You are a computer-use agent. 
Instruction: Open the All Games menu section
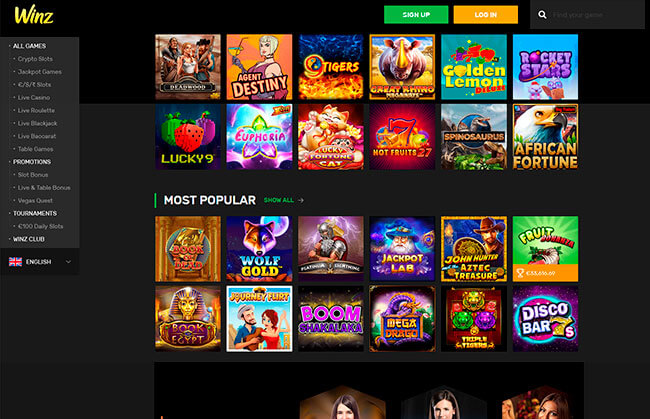(29, 46)
